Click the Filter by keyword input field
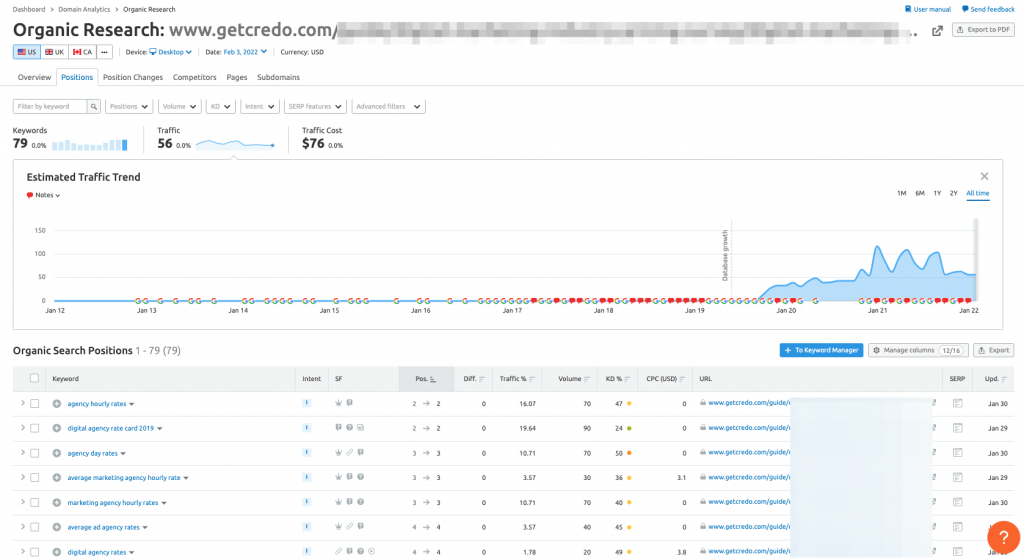Screen dimensions: 1024x560 (50, 106)
